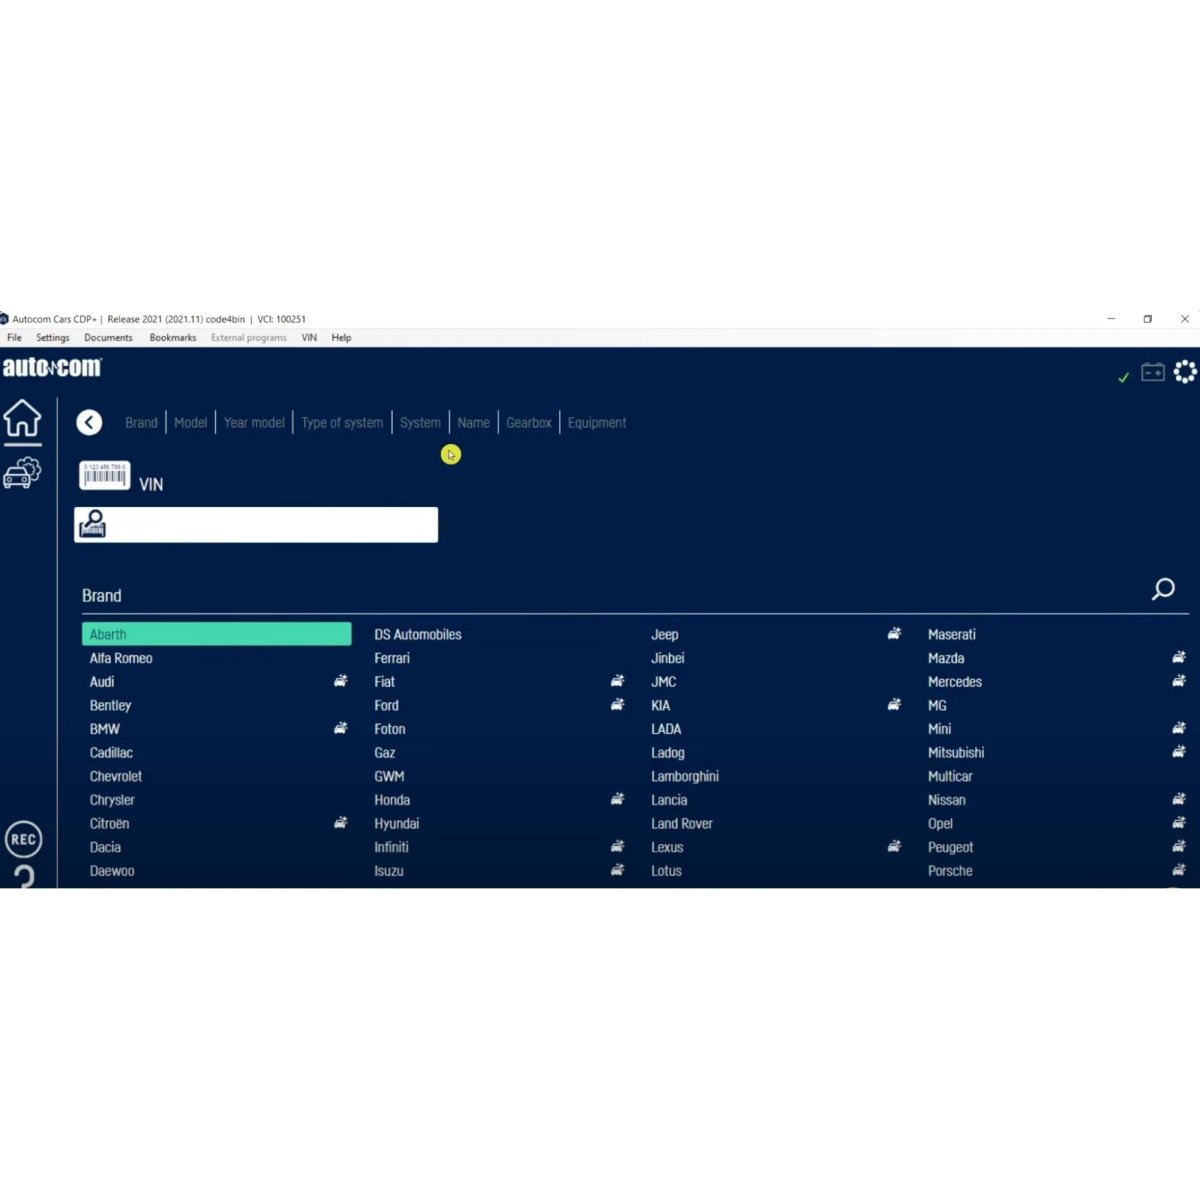This screenshot has height=1200, width=1200.
Task: Pick Mercedes from the brand list
Action: point(954,682)
